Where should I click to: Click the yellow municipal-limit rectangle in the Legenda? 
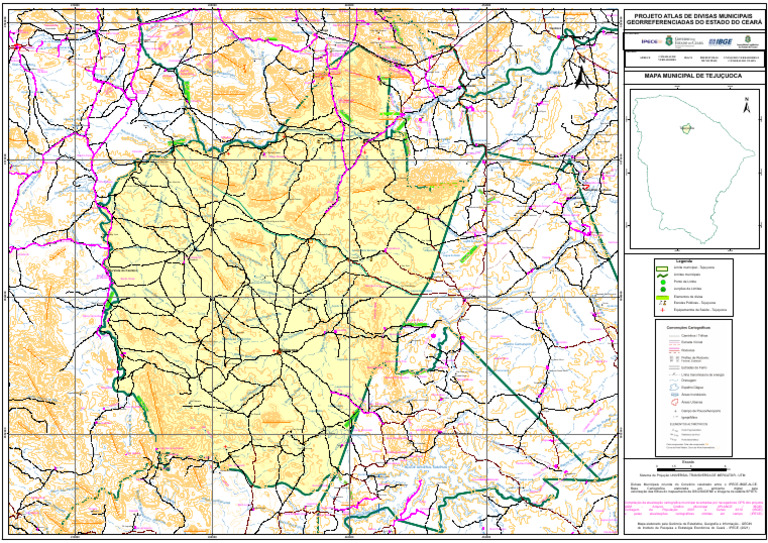662,269
